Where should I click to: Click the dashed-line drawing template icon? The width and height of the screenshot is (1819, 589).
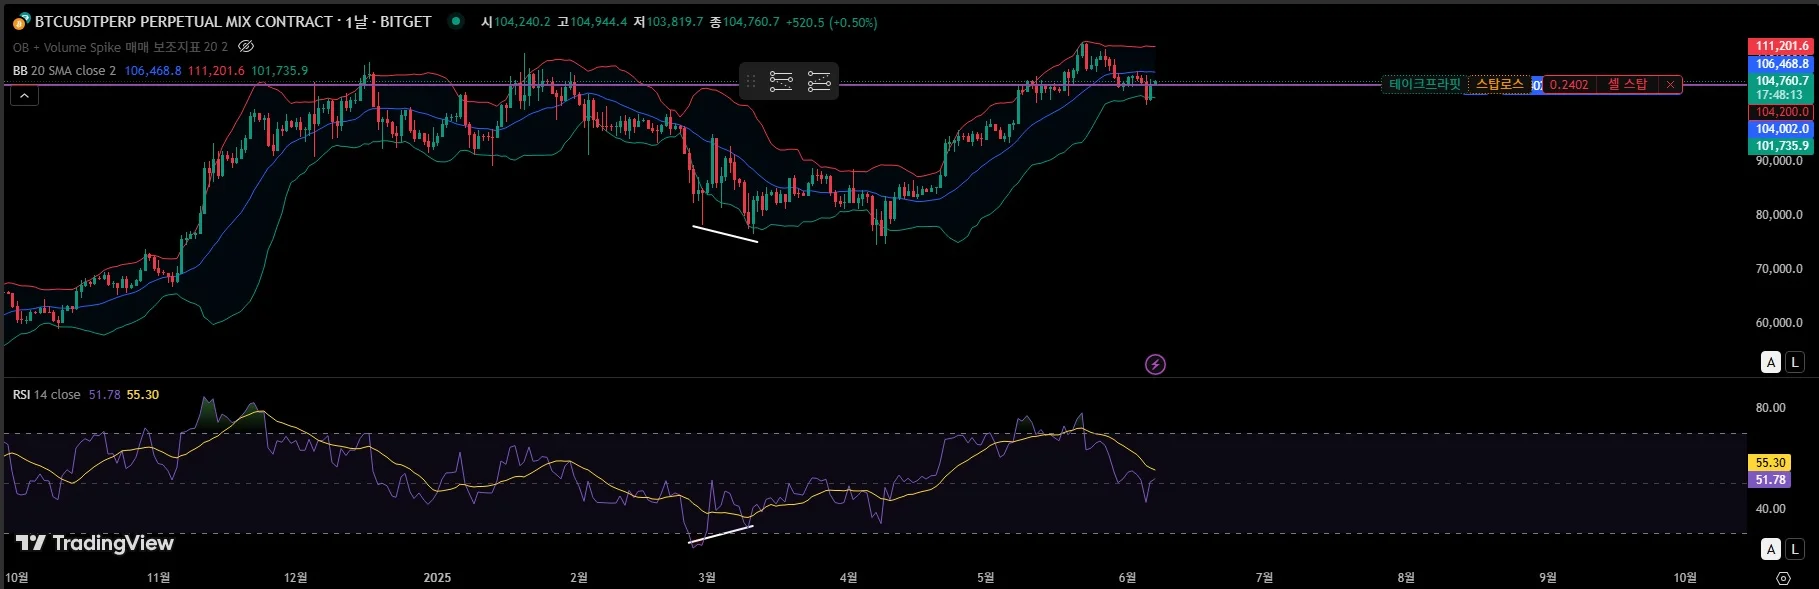point(819,82)
